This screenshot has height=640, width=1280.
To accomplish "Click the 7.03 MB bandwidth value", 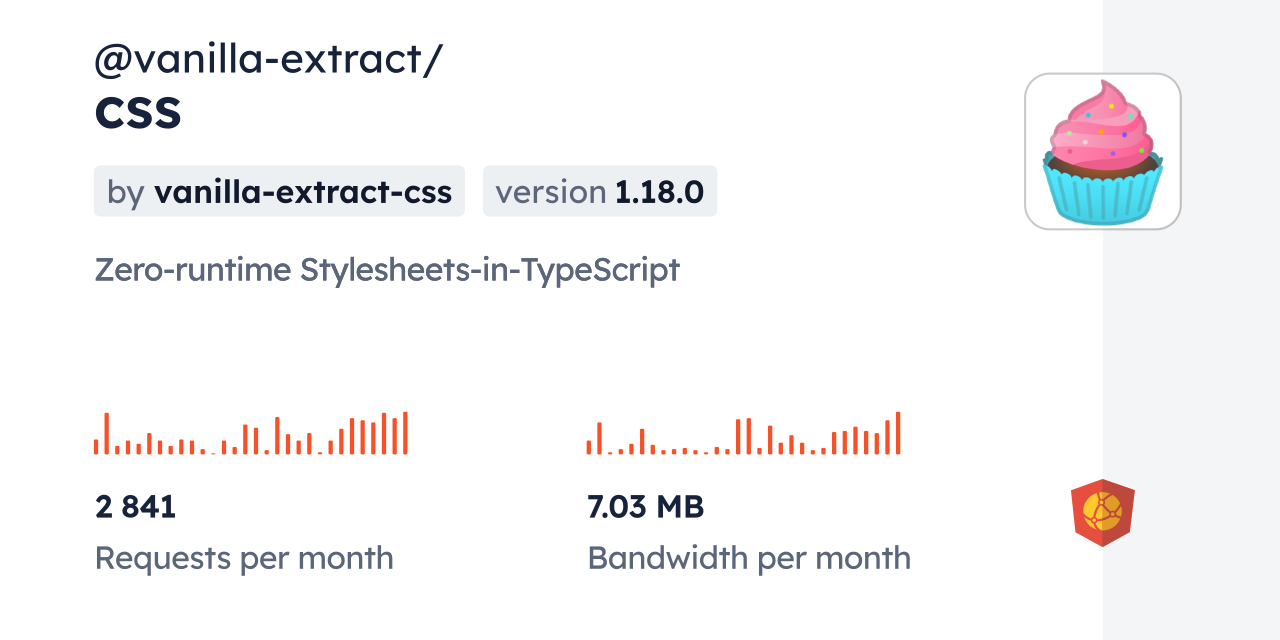I will point(646,507).
